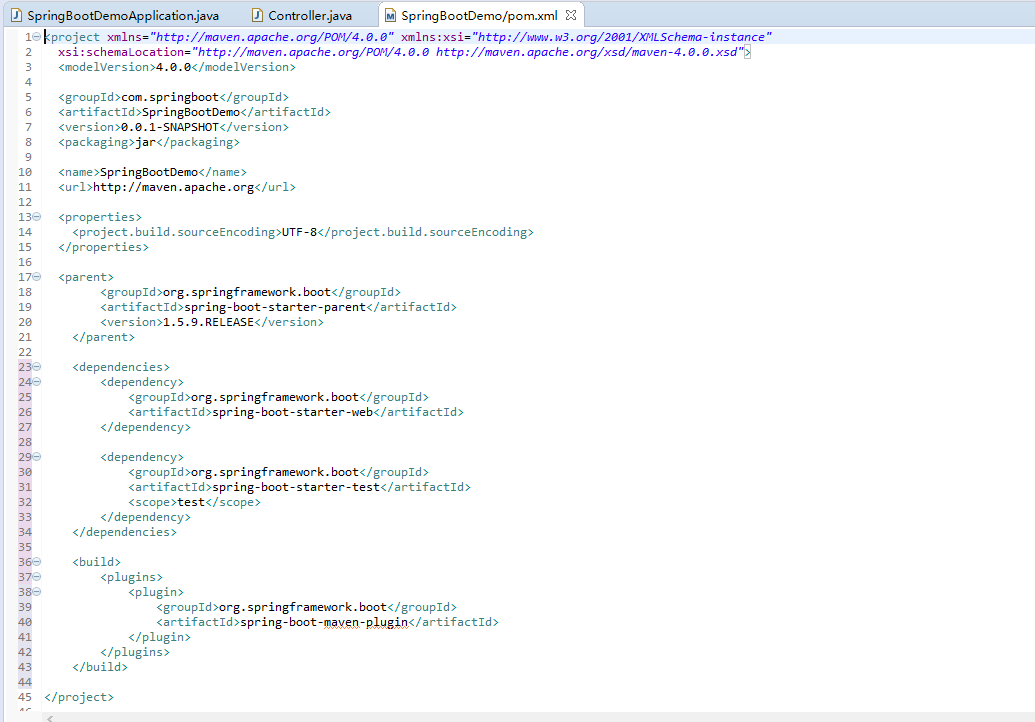
Task: Click the groupId org.springframework.boot on line 39
Action: (302, 607)
